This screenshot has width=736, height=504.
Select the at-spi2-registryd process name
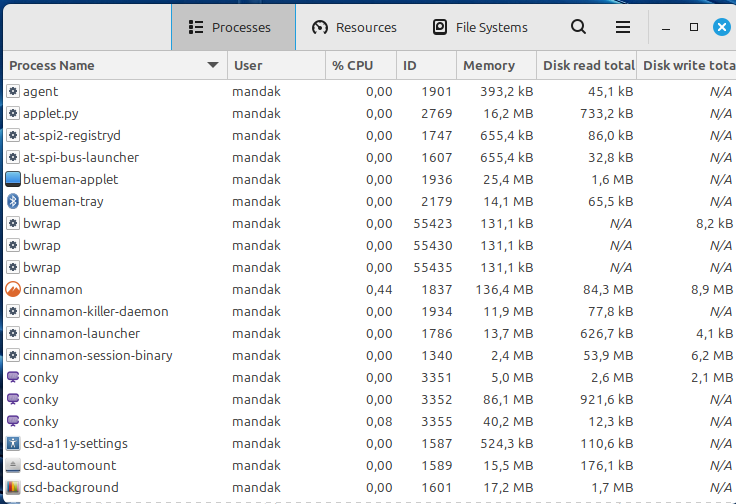[x=72, y=136]
